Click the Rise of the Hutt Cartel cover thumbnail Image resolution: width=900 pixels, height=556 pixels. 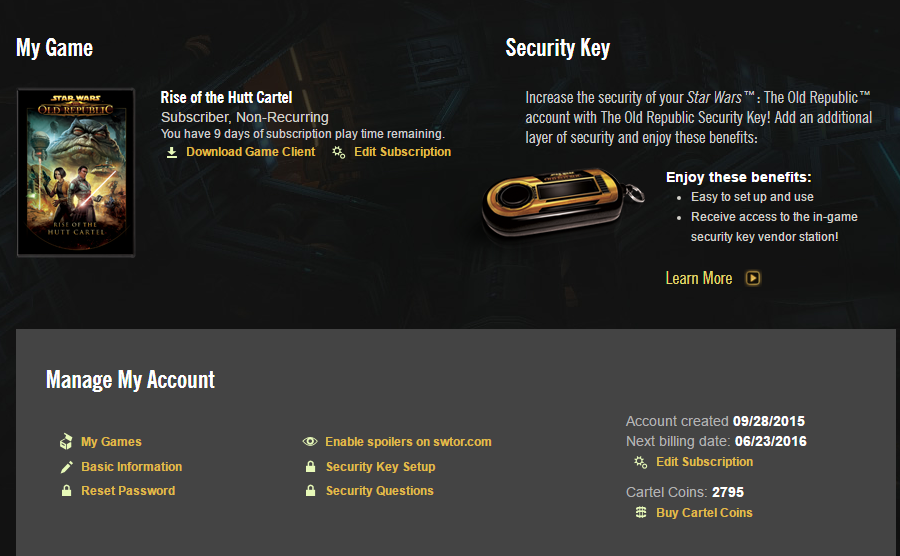[x=76, y=172]
